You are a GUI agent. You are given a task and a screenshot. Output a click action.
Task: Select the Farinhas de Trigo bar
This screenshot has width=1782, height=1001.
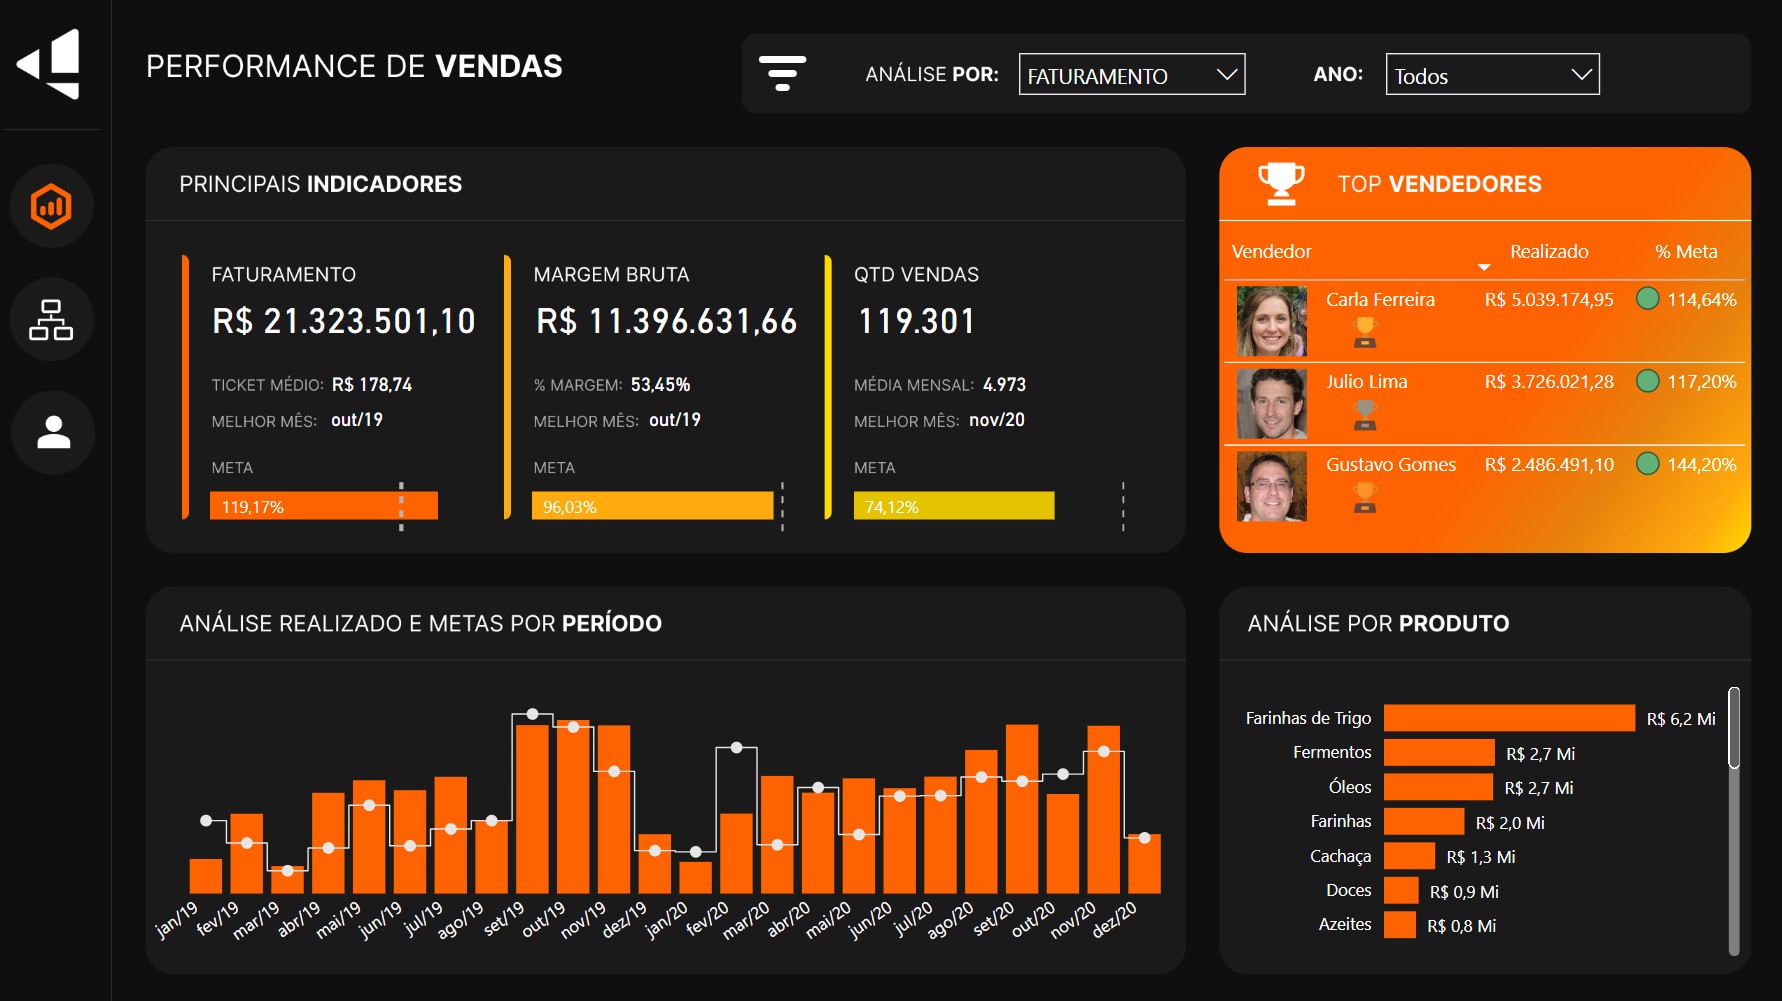tap(1508, 718)
